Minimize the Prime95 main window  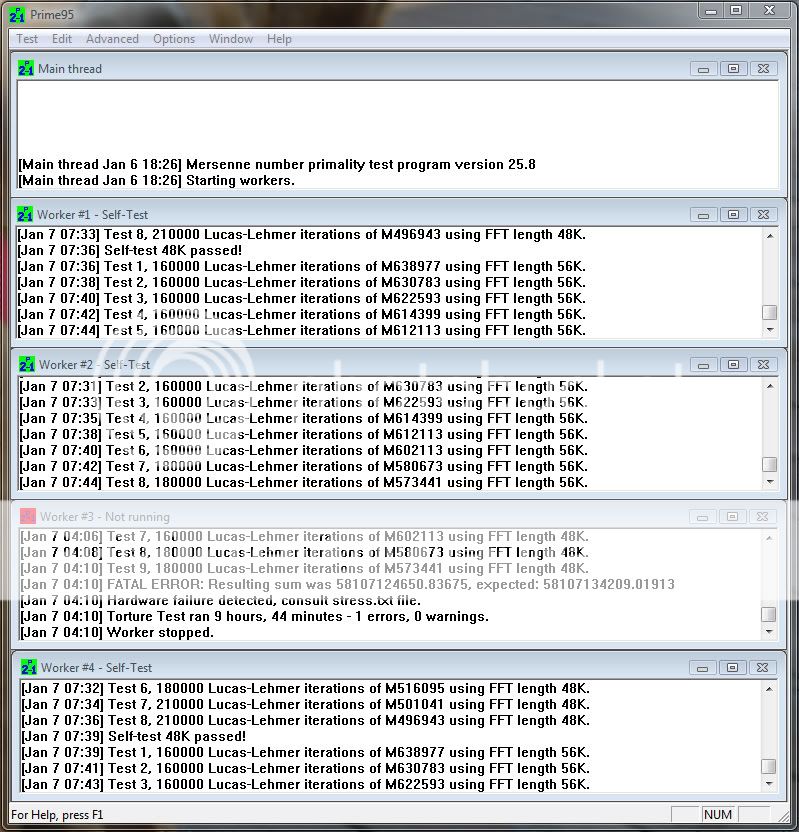[x=712, y=10]
